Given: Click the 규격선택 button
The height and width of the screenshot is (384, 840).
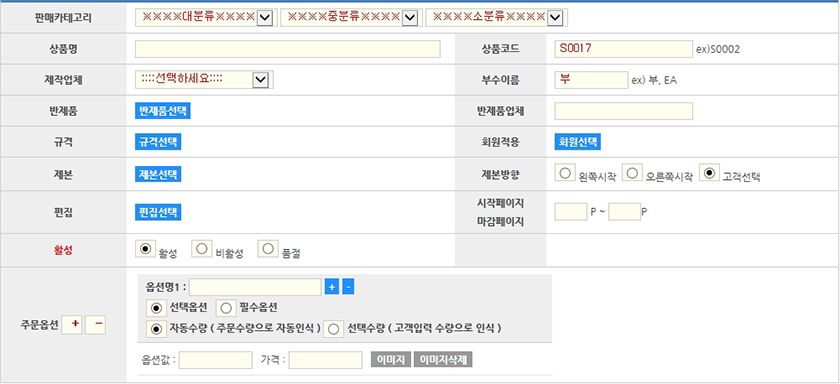Looking at the screenshot, I should 158,142.
